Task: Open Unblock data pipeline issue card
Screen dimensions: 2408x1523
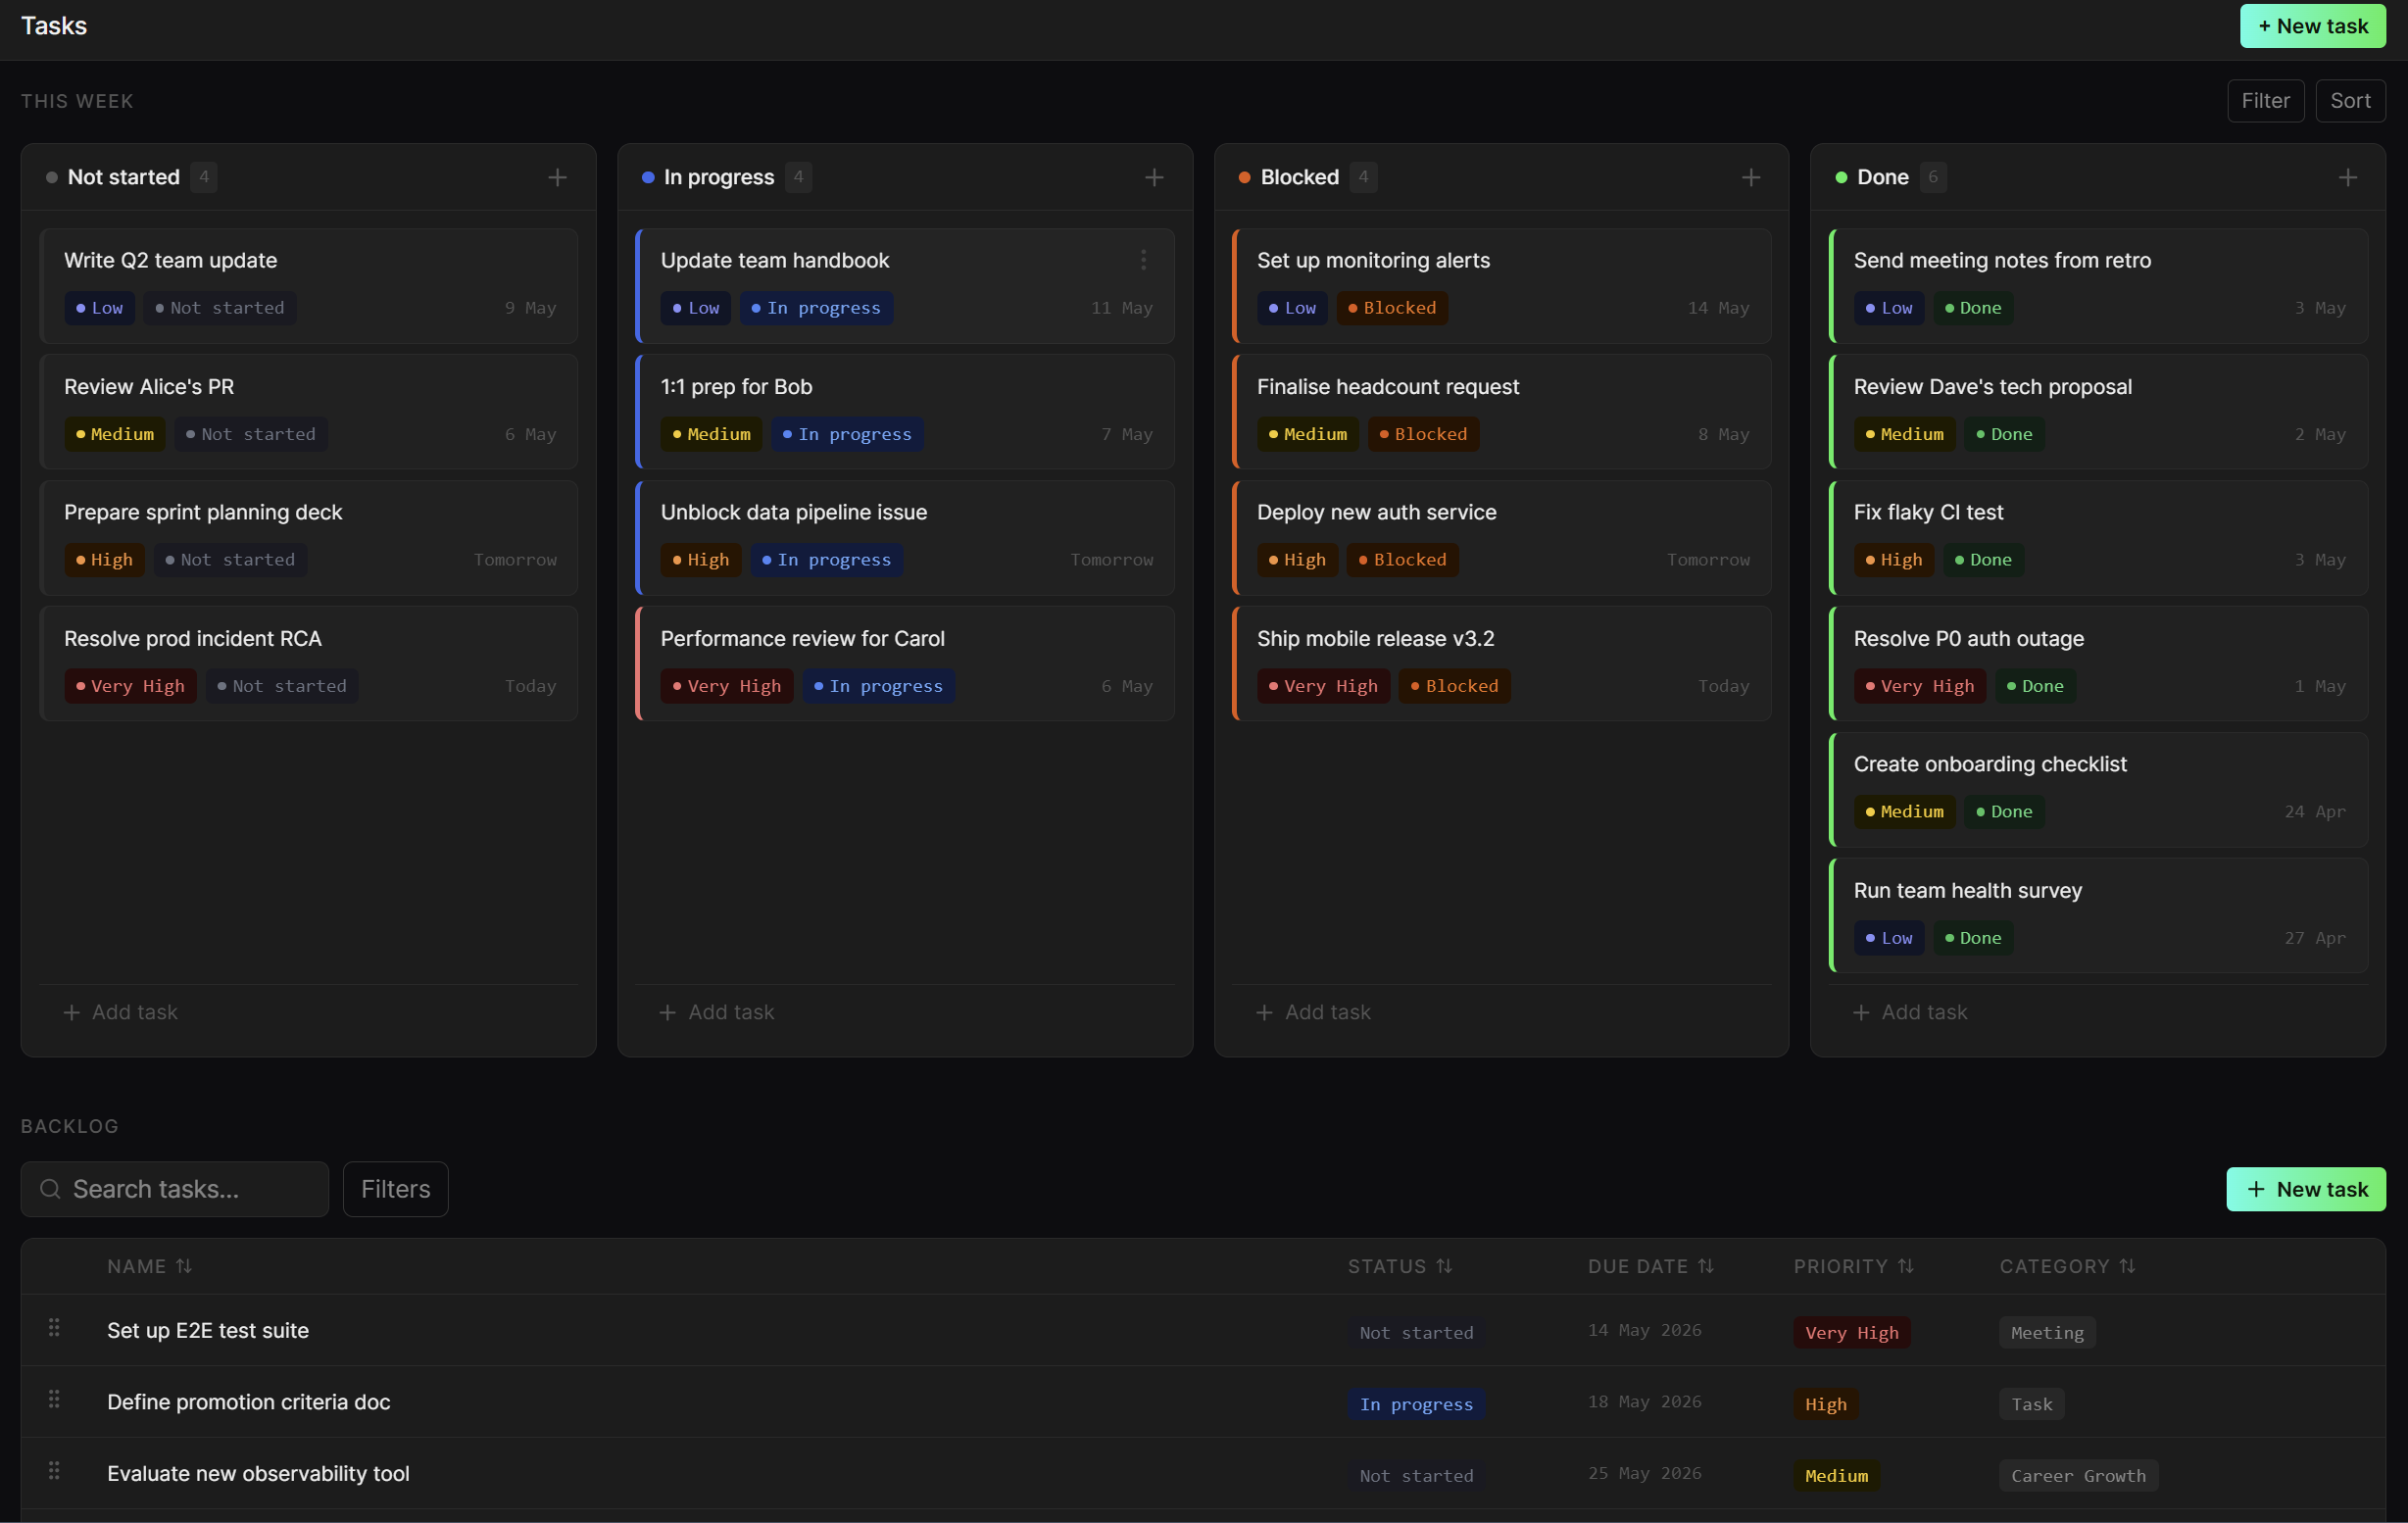Action: coord(905,538)
